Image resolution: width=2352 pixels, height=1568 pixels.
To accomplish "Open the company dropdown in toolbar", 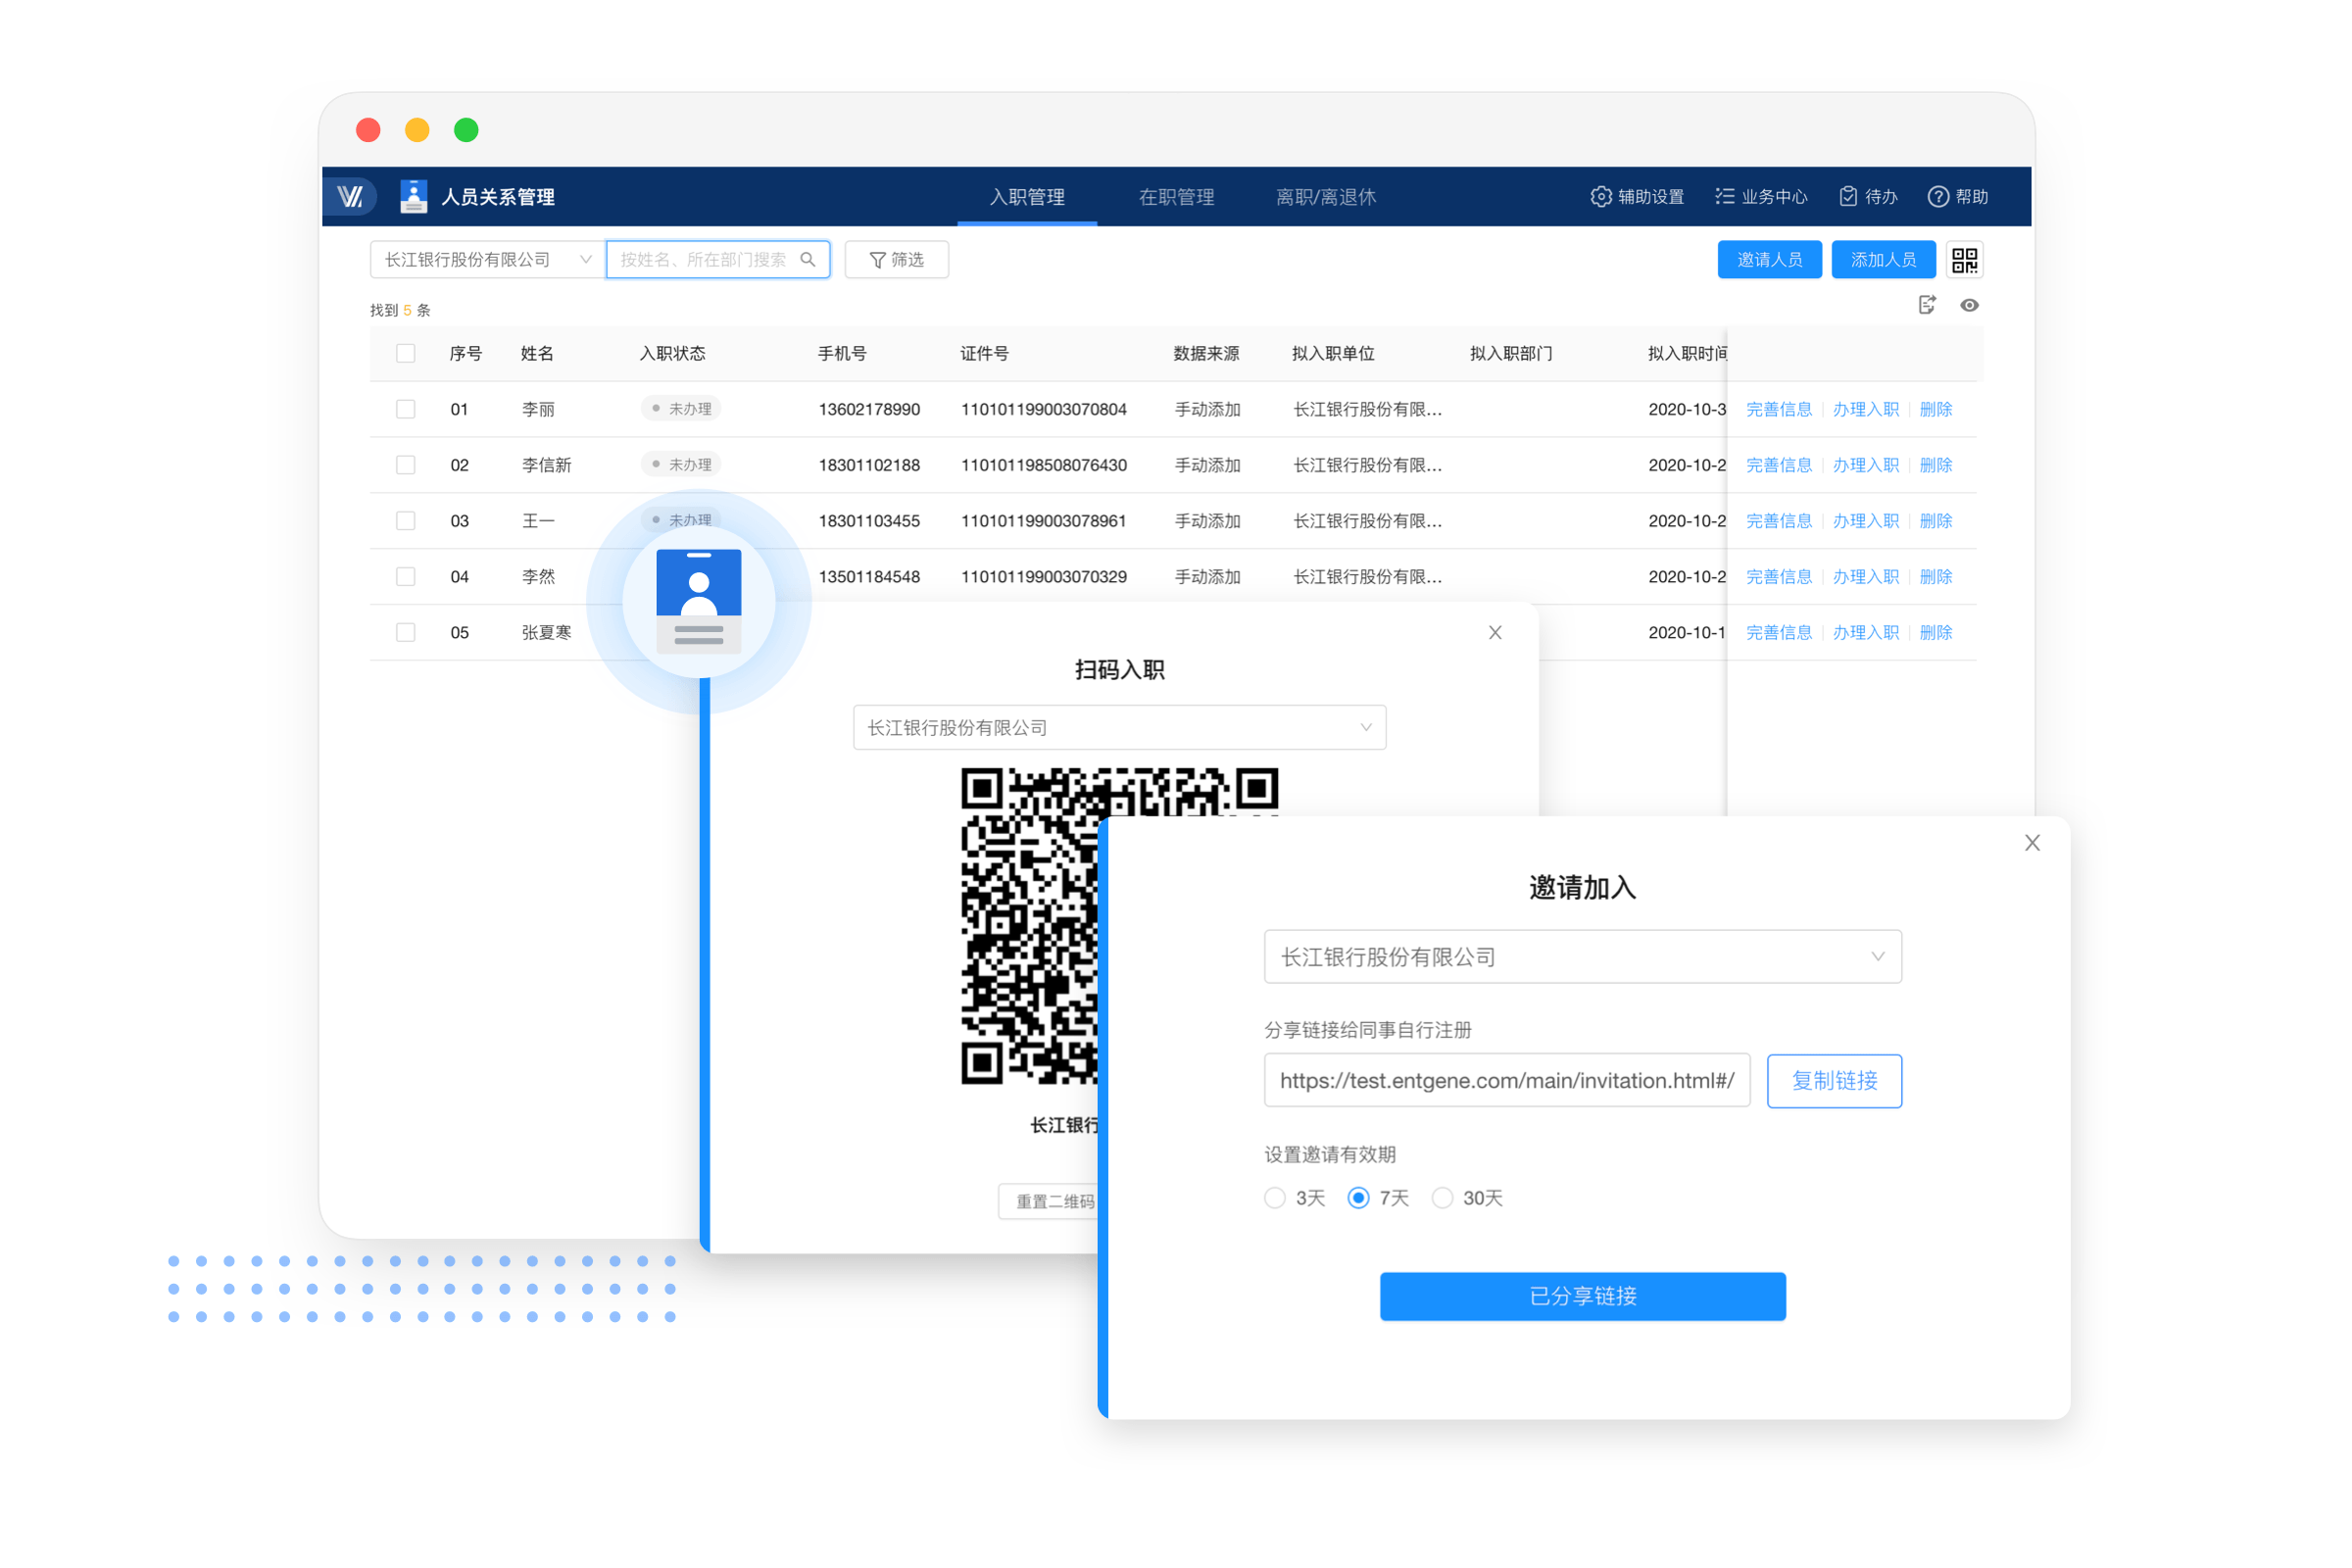I will (x=487, y=260).
